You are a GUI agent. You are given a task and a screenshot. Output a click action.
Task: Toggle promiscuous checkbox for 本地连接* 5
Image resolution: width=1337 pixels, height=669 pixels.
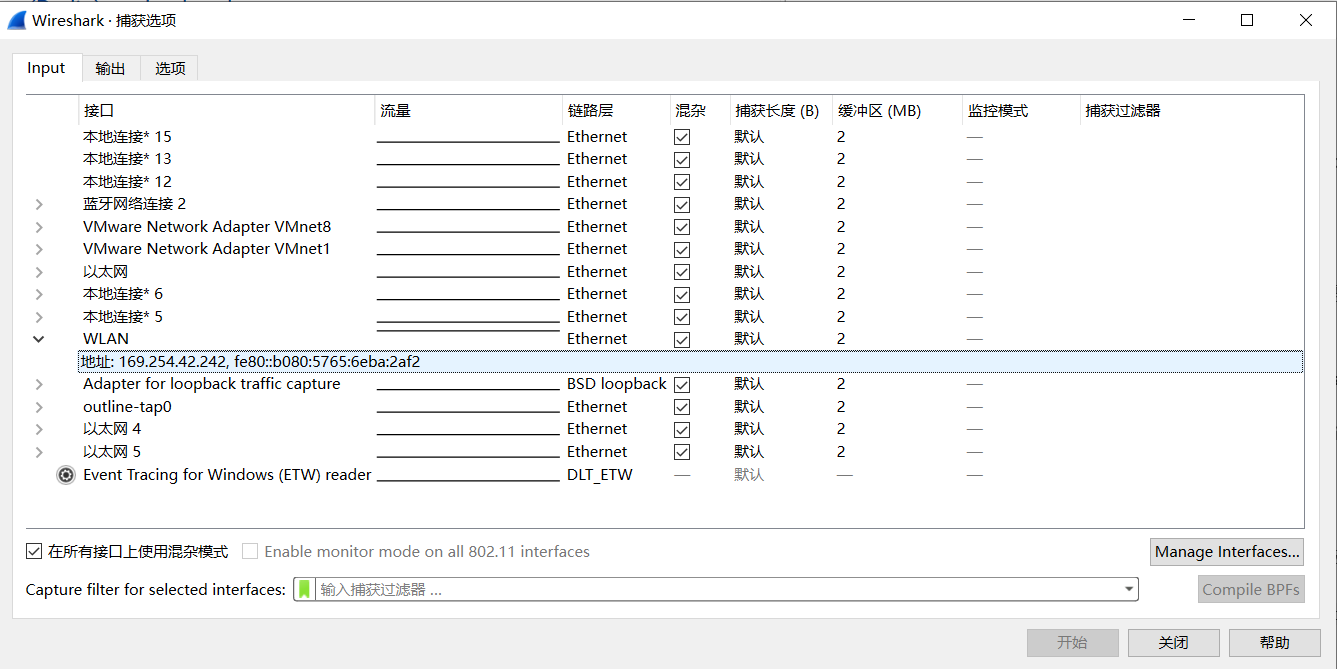682,317
